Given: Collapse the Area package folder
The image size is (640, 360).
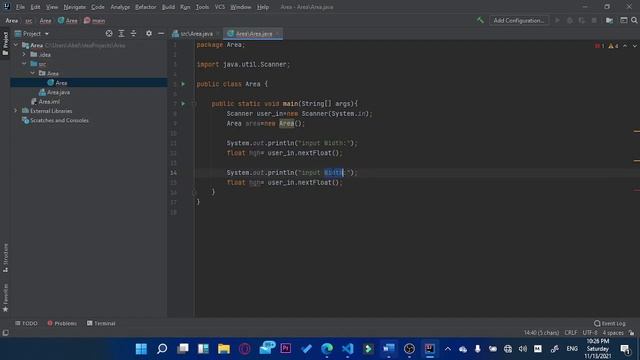Looking at the screenshot, I should (x=33, y=73).
